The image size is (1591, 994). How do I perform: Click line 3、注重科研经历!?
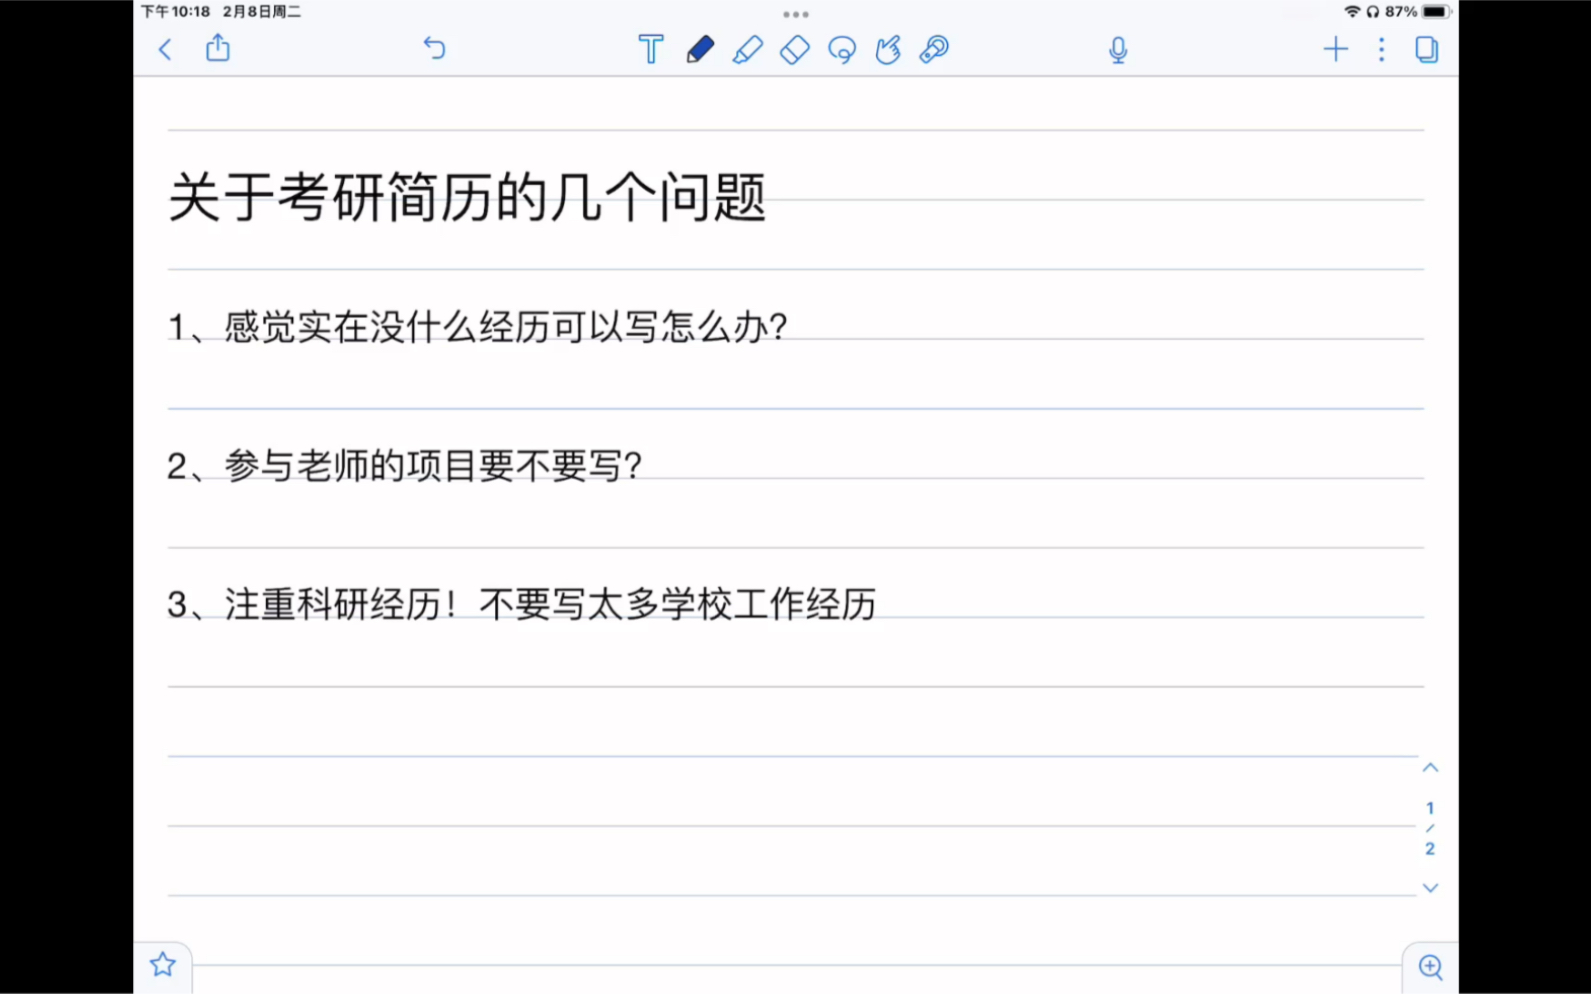point(312,605)
